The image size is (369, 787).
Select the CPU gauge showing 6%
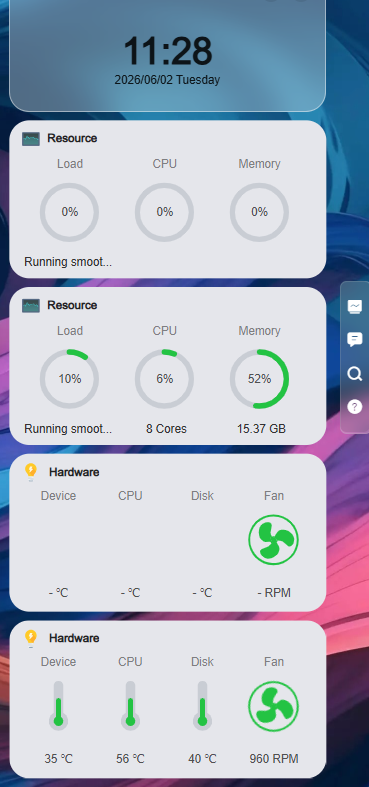coord(165,379)
